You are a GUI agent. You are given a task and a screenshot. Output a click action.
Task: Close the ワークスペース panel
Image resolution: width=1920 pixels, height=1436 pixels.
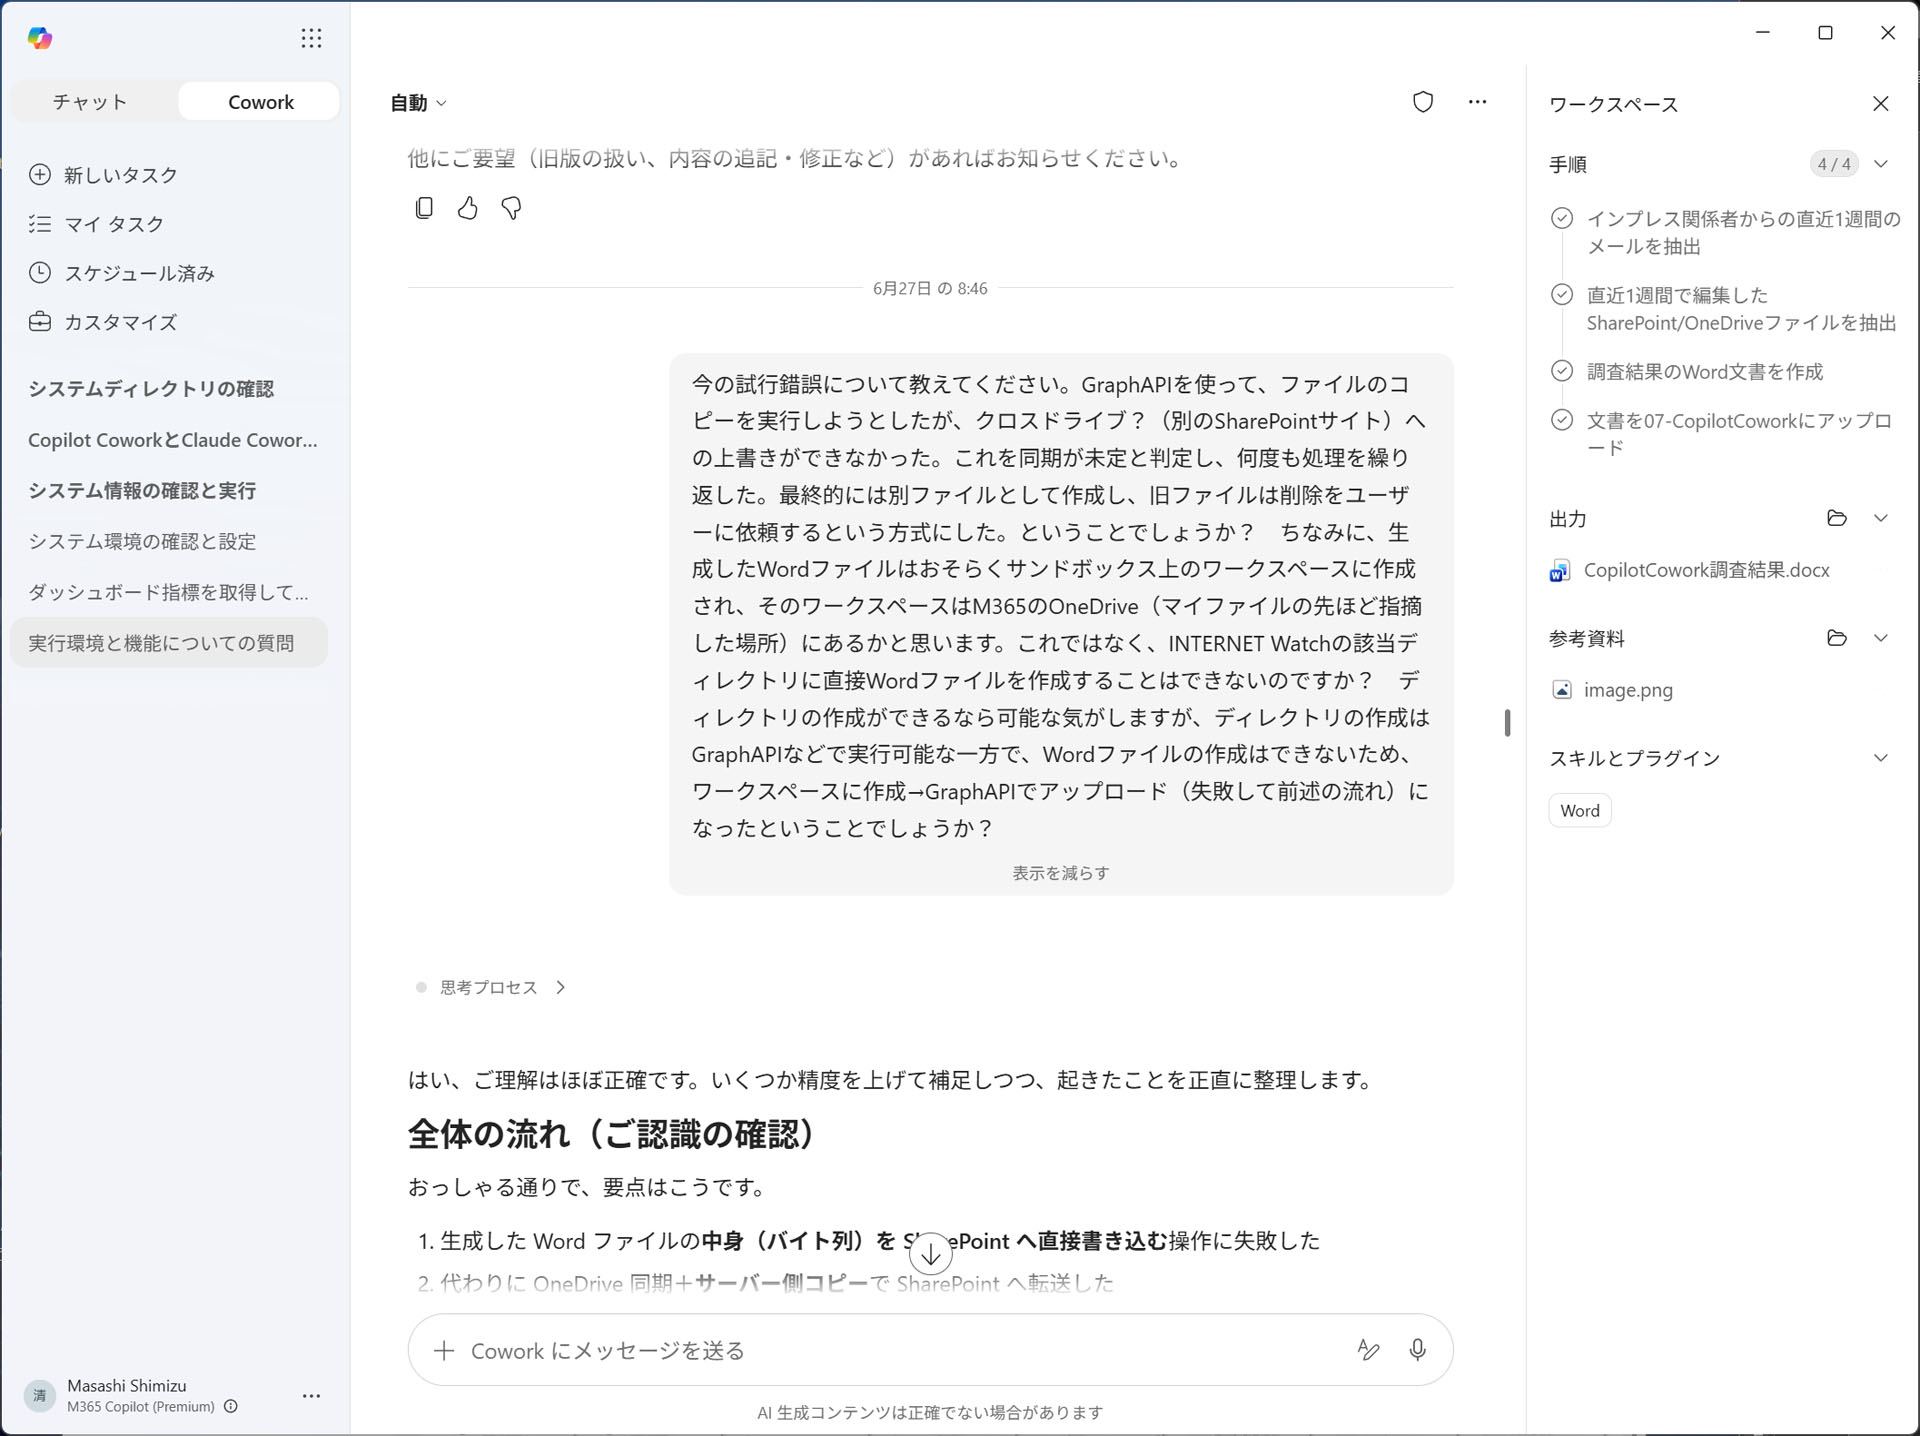click(1880, 104)
